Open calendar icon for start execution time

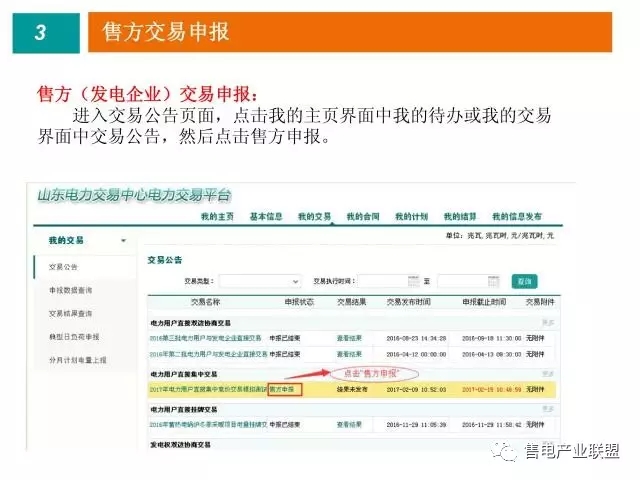click(x=413, y=282)
